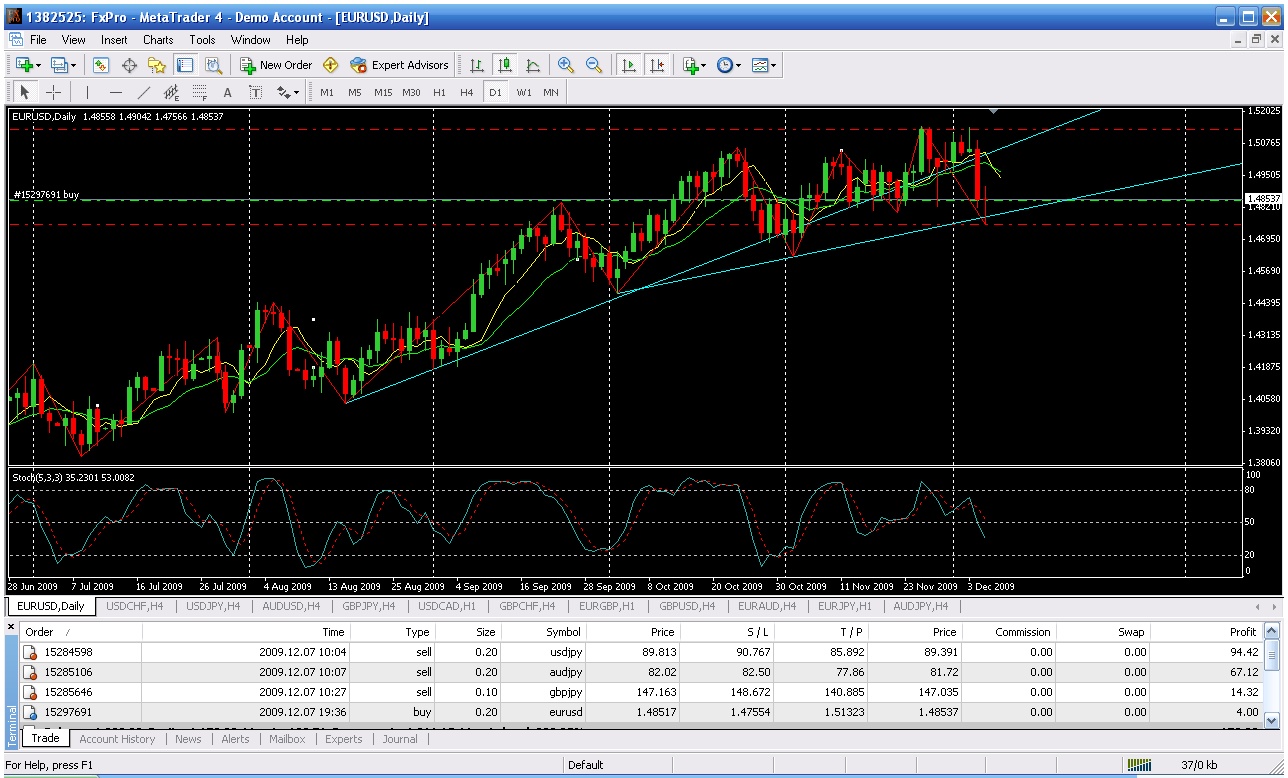Zoom in on the chart

(x=566, y=65)
